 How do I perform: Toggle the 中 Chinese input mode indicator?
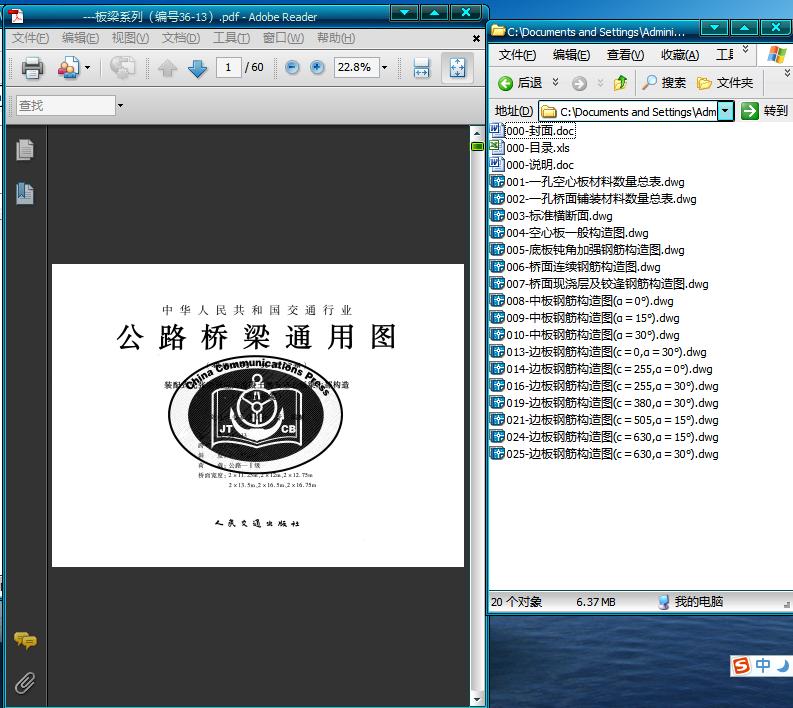click(763, 666)
